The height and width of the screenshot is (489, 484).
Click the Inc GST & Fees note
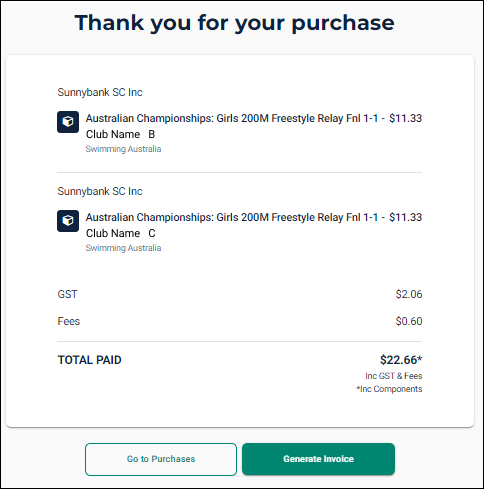point(394,376)
